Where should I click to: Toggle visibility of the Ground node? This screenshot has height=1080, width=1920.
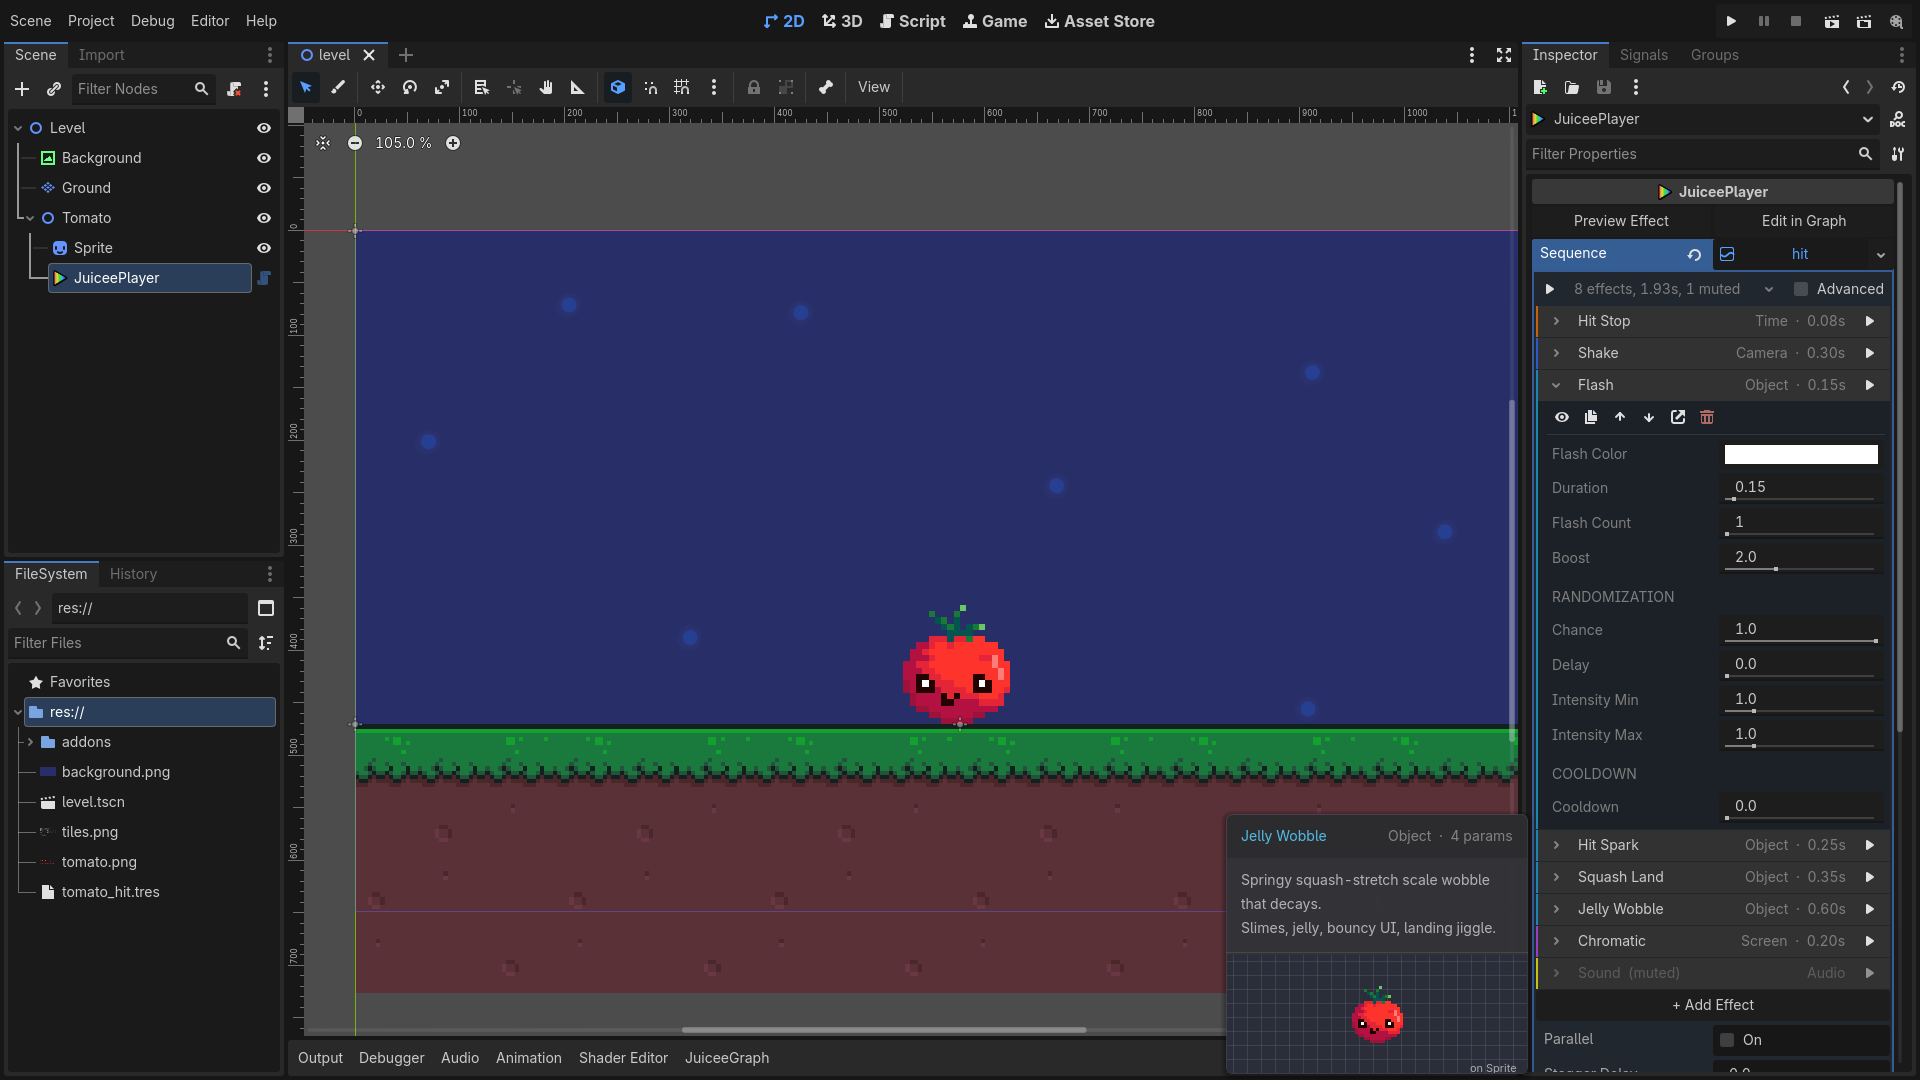(264, 188)
